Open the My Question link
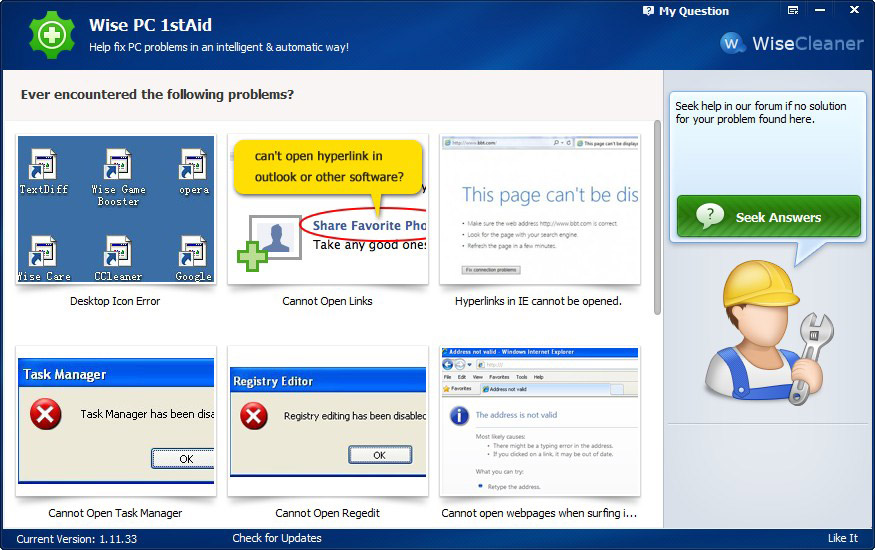875x550 pixels. 694,11
